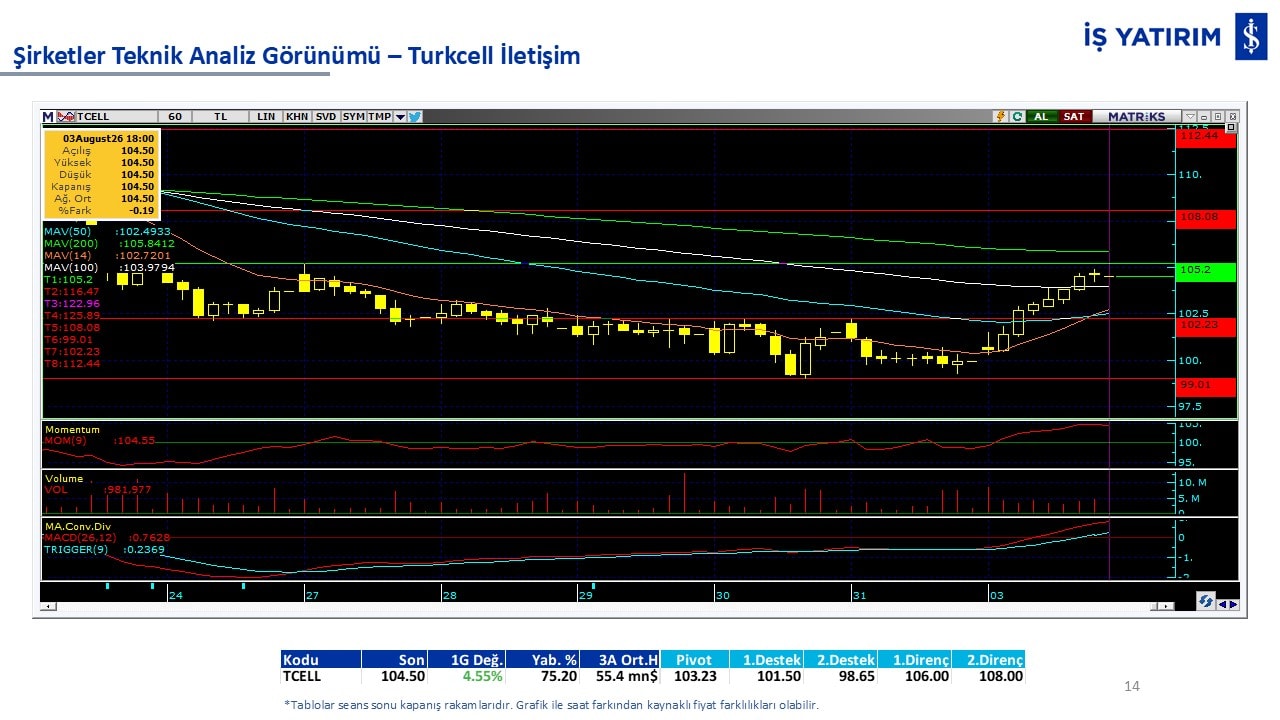This screenshot has height=720, width=1280.
Task: Click the AL buy button
Action: (x=1041, y=116)
